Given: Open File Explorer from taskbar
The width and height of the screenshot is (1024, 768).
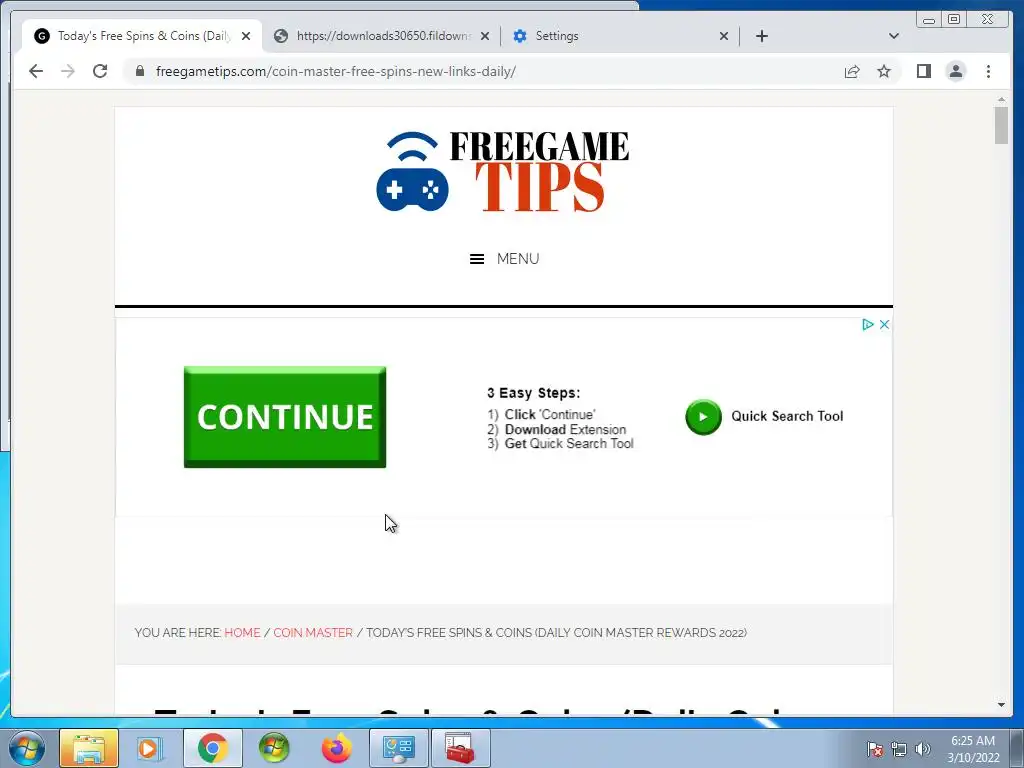Looking at the screenshot, I should coord(89,748).
